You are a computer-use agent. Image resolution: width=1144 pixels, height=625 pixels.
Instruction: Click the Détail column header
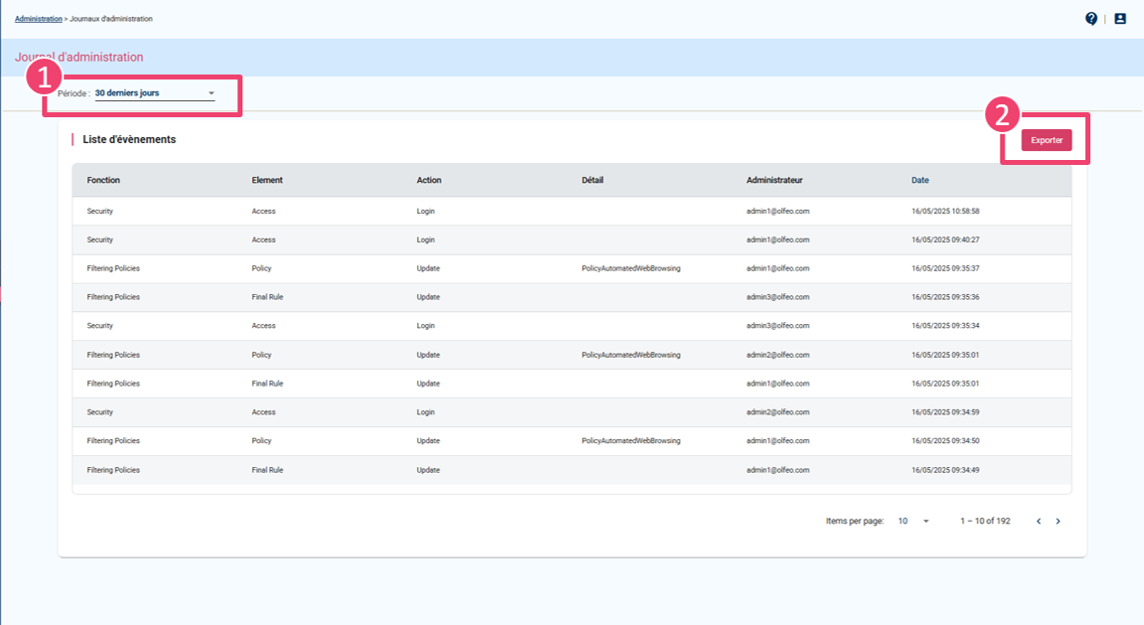(592, 180)
